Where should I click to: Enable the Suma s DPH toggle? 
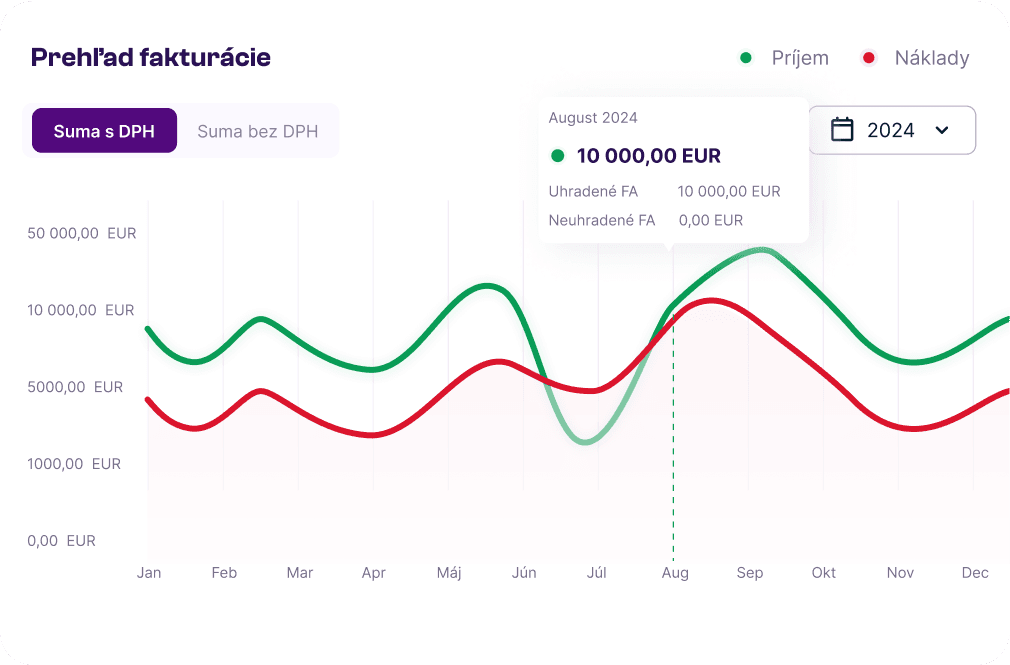click(x=104, y=131)
